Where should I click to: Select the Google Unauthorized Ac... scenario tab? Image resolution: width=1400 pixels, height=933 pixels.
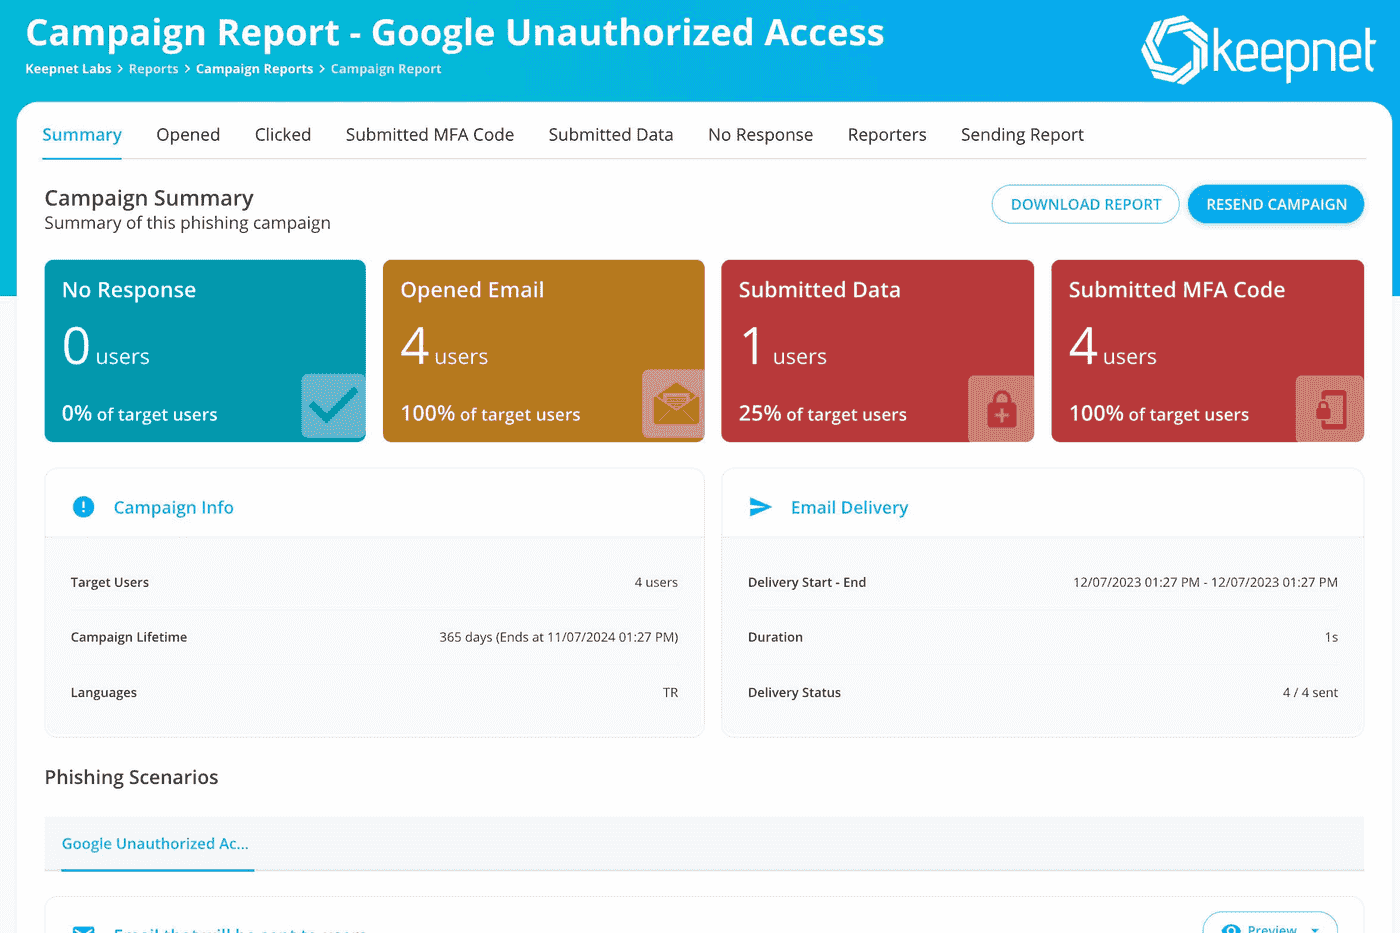click(155, 844)
